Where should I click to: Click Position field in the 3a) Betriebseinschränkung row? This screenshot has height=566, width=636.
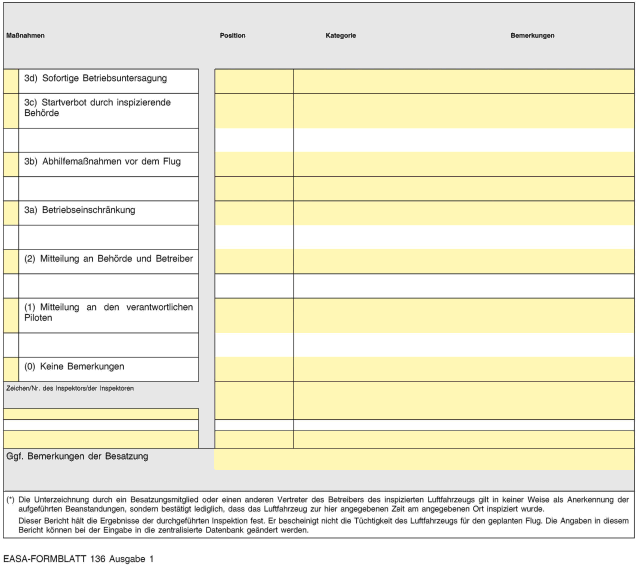(254, 213)
